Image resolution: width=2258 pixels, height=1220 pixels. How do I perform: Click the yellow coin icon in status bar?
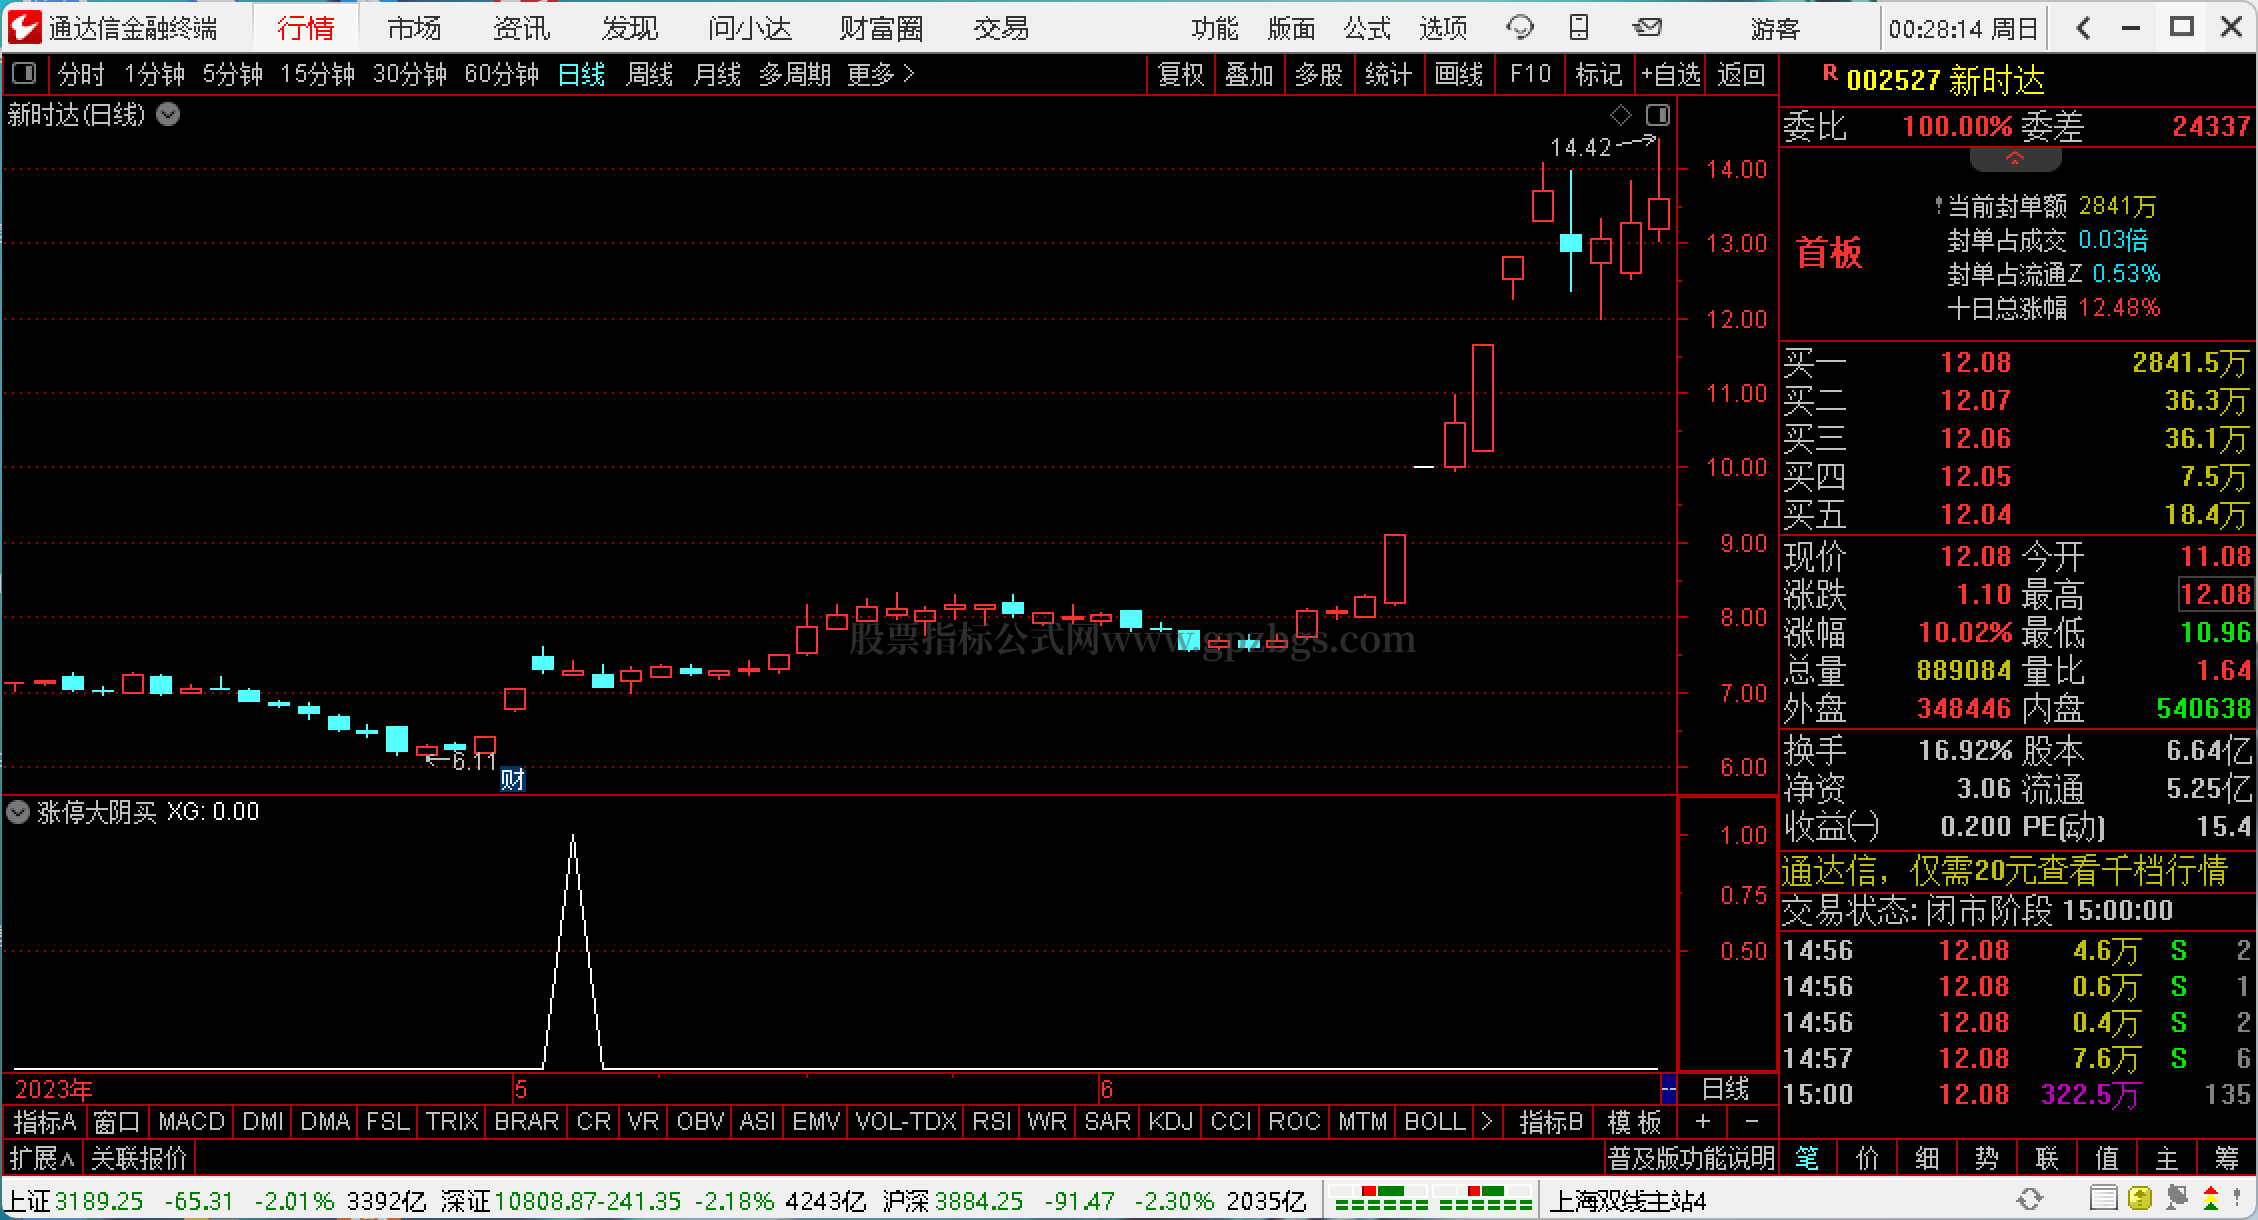pos(2139,1198)
